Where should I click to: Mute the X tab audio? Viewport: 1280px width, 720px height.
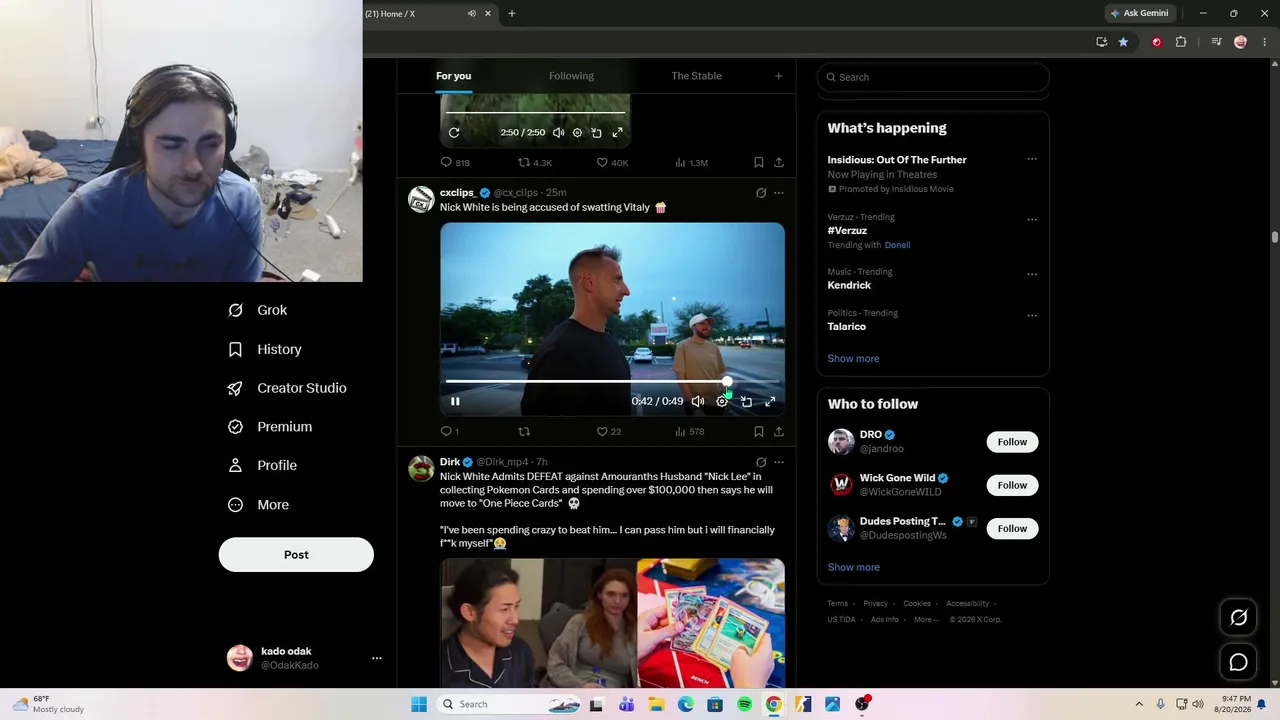471,13
